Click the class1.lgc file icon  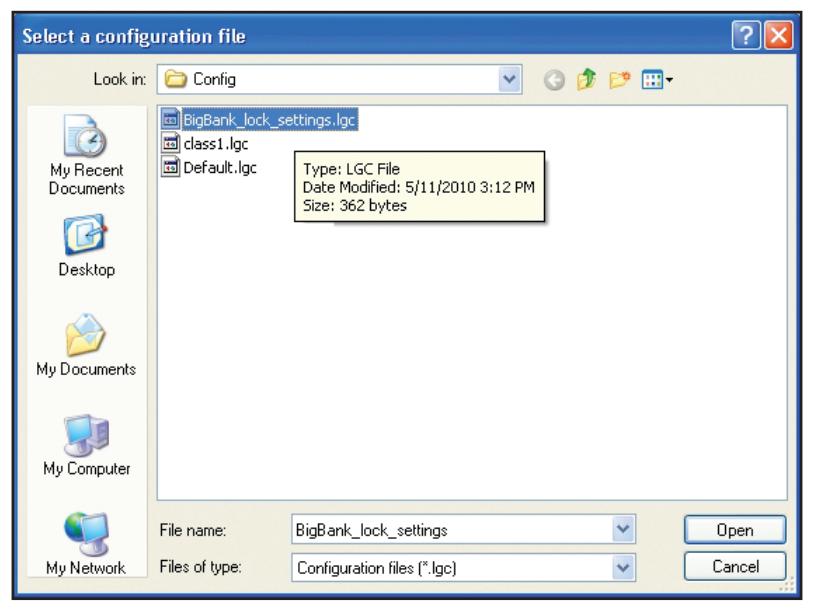[170, 143]
